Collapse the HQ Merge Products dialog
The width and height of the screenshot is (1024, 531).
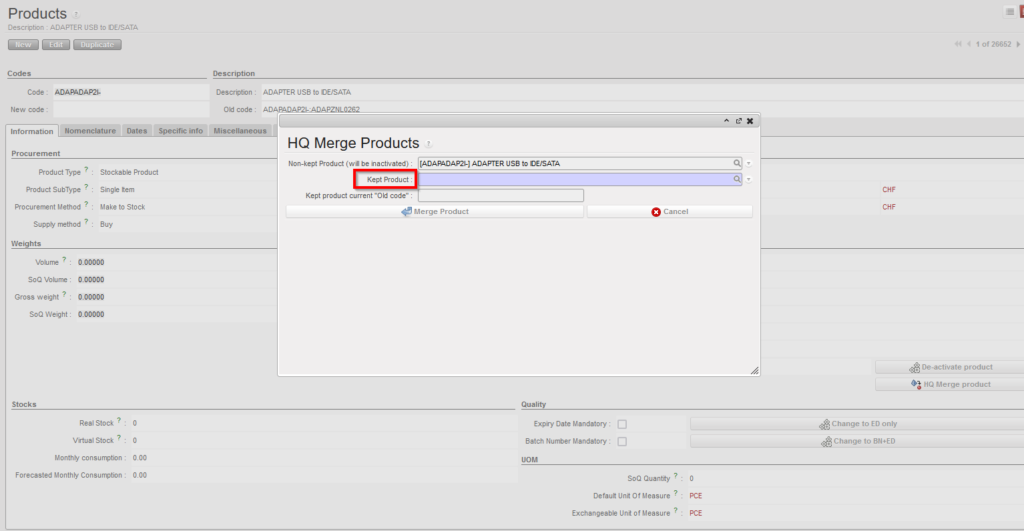pos(727,121)
